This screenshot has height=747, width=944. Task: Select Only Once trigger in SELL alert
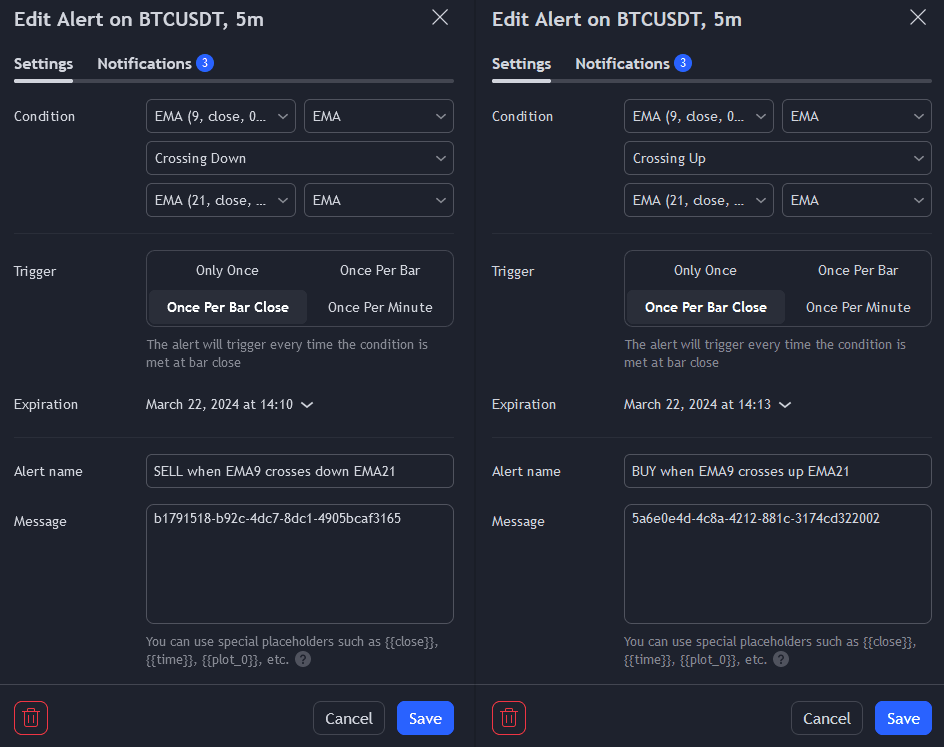click(x=227, y=270)
